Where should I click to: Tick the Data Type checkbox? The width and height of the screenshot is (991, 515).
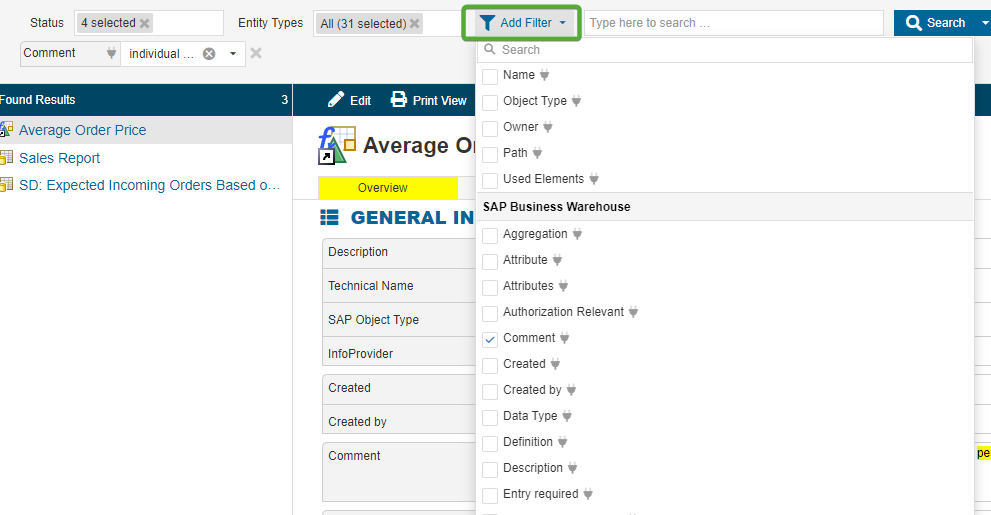pyautogui.click(x=490, y=417)
